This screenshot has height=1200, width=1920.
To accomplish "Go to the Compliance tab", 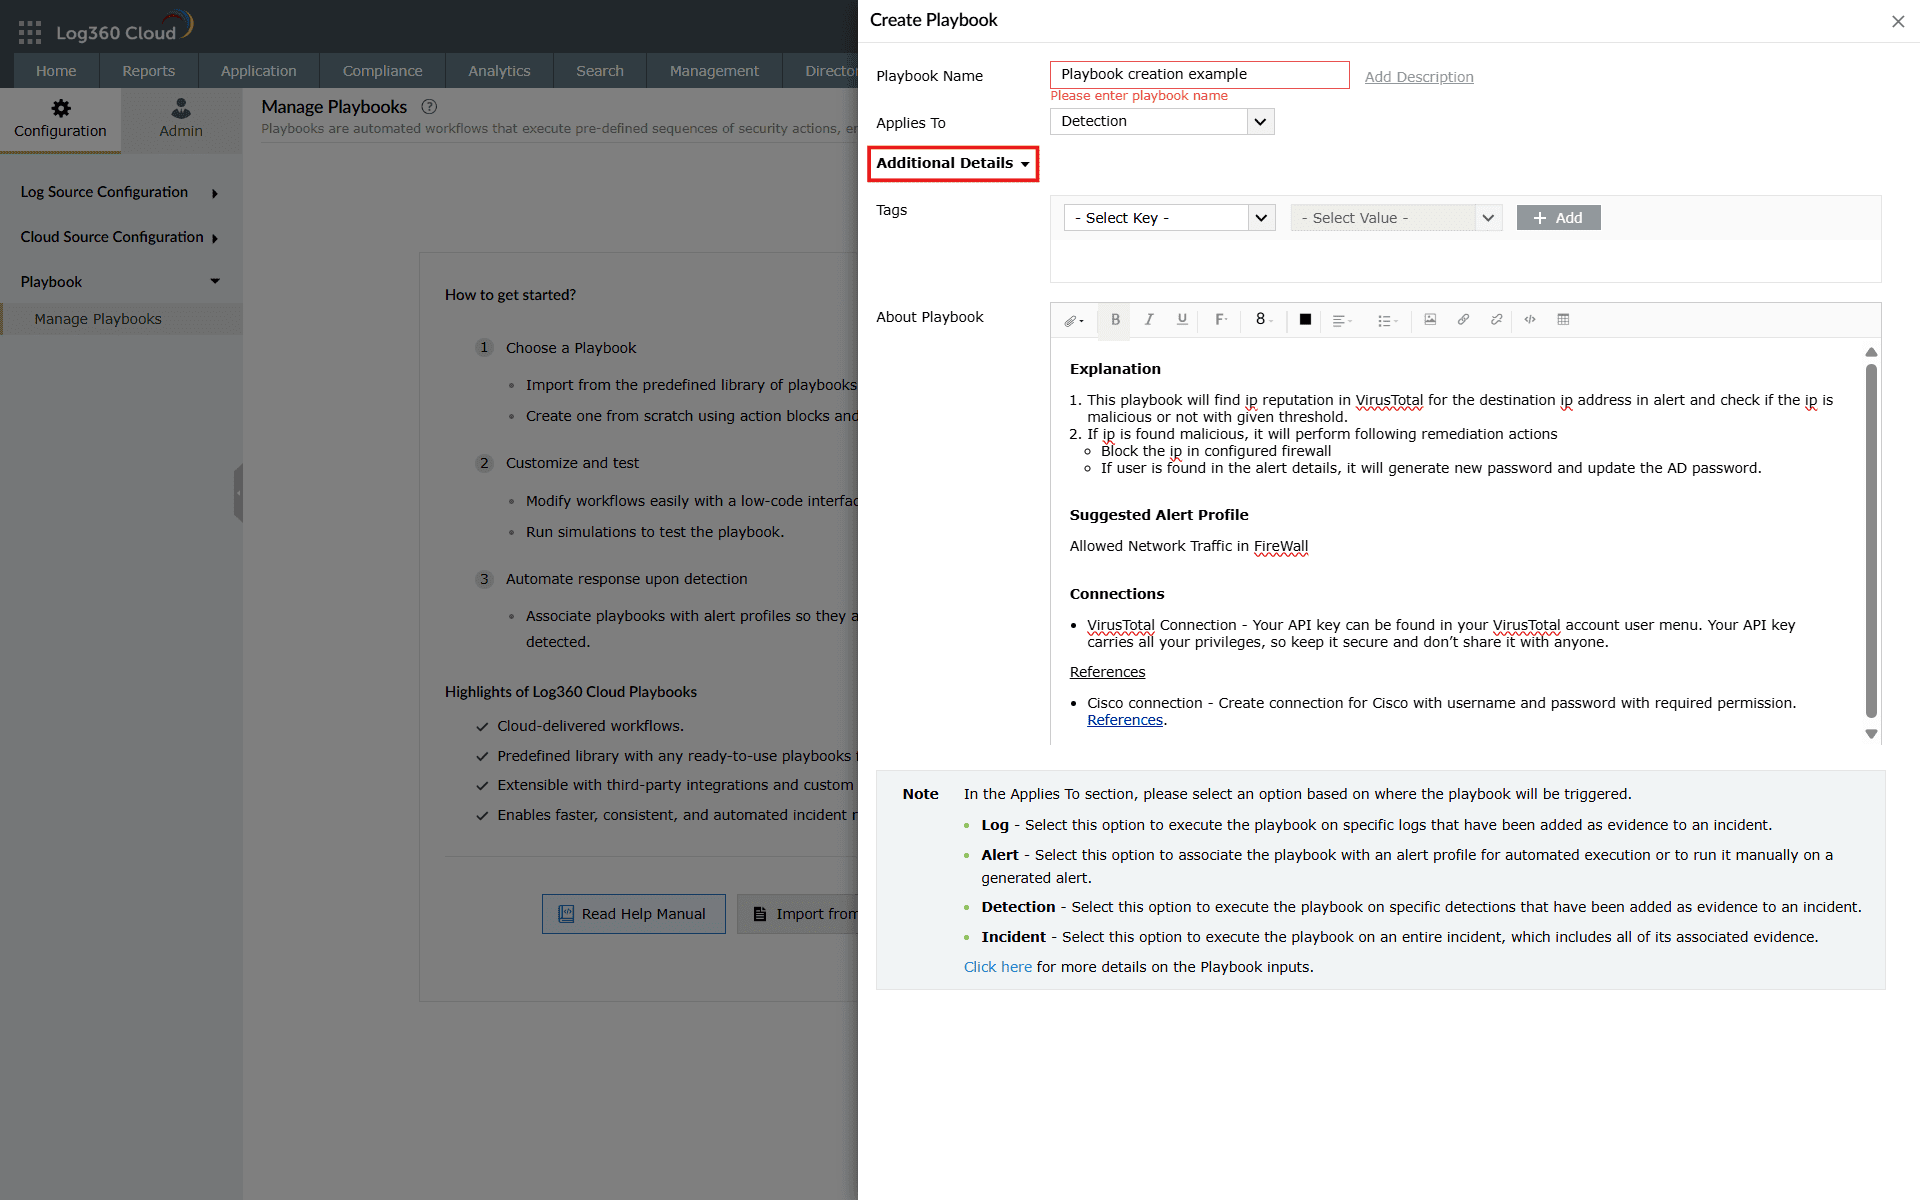I will coord(382,71).
